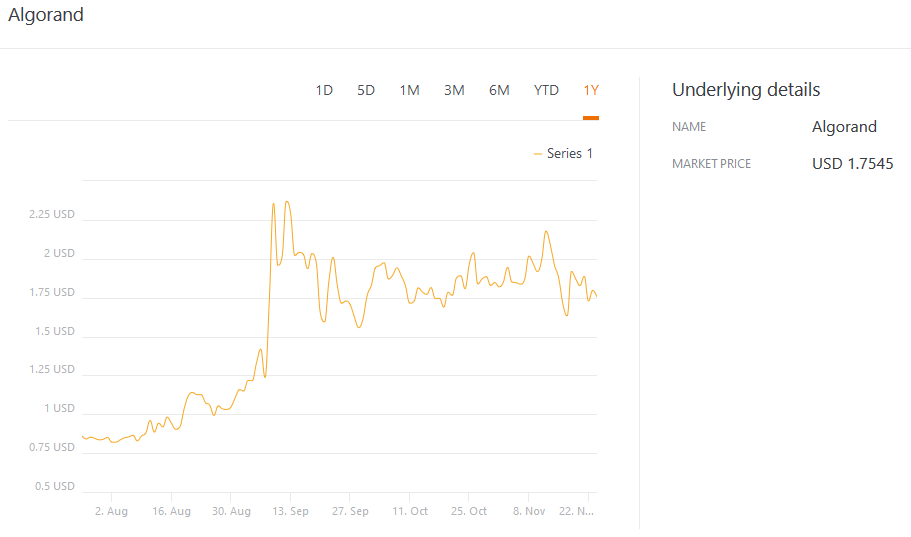Screen dimensions: 911x537
Task: Click the 16. Aug date label
Action: (171, 511)
